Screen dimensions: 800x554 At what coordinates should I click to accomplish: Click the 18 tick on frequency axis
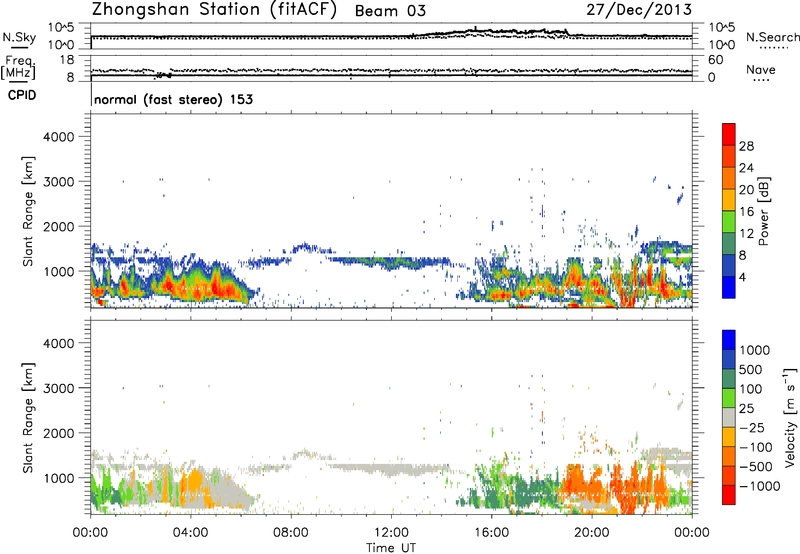click(x=68, y=60)
